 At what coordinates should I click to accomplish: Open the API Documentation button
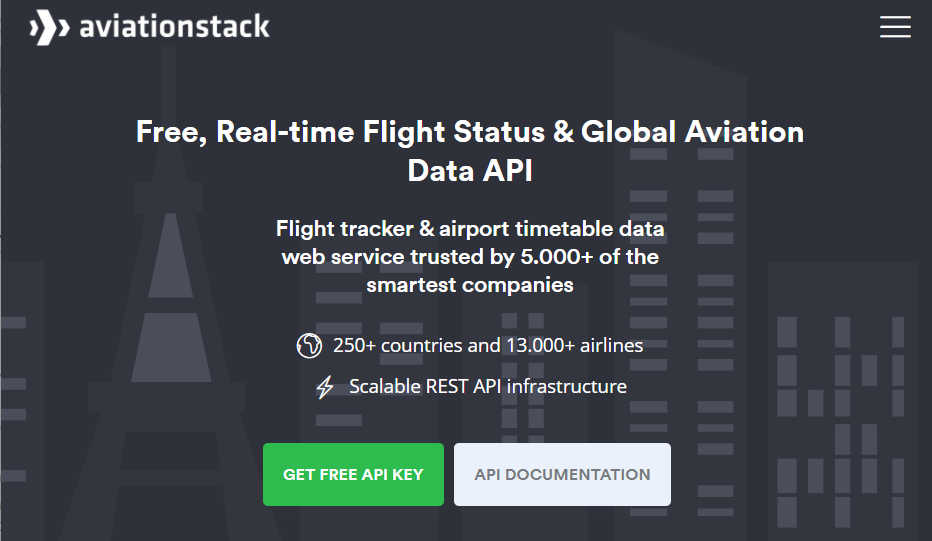click(x=562, y=474)
